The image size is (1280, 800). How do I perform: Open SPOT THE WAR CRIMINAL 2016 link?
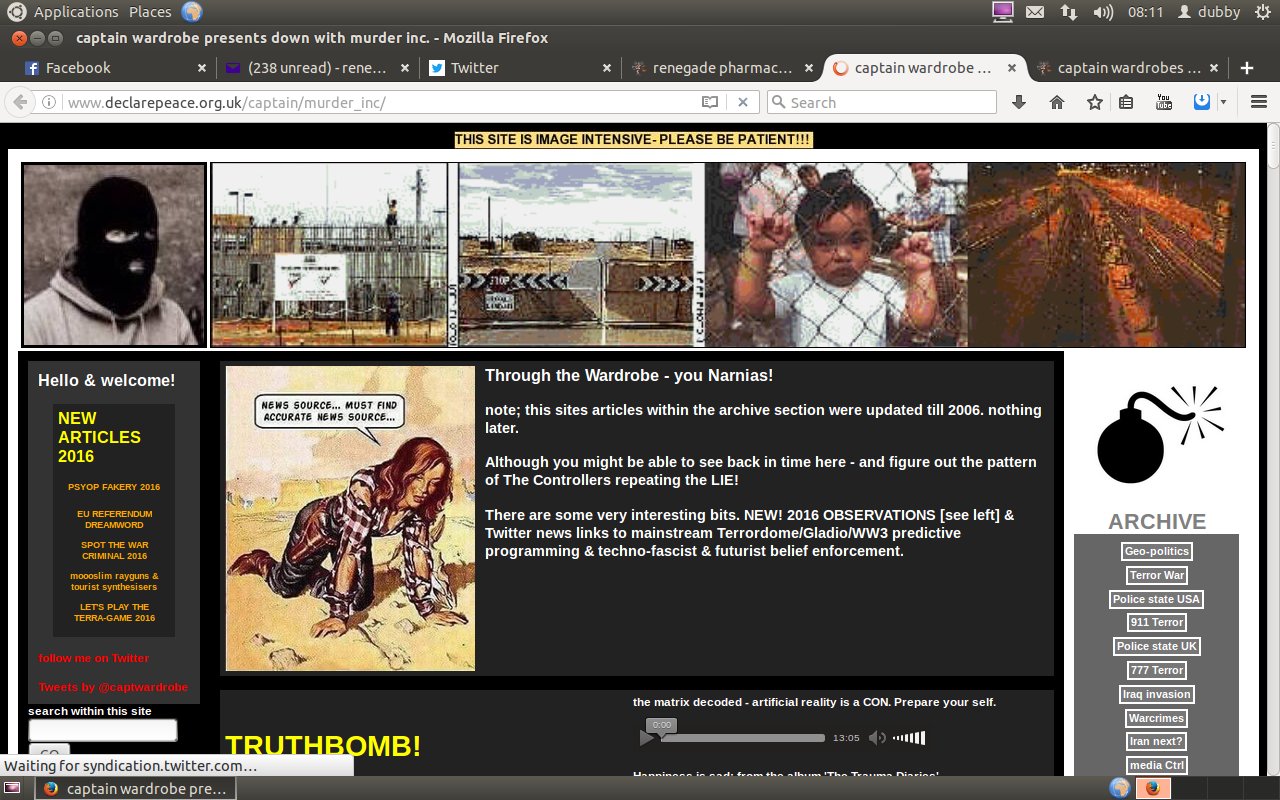tap(114, 551)
